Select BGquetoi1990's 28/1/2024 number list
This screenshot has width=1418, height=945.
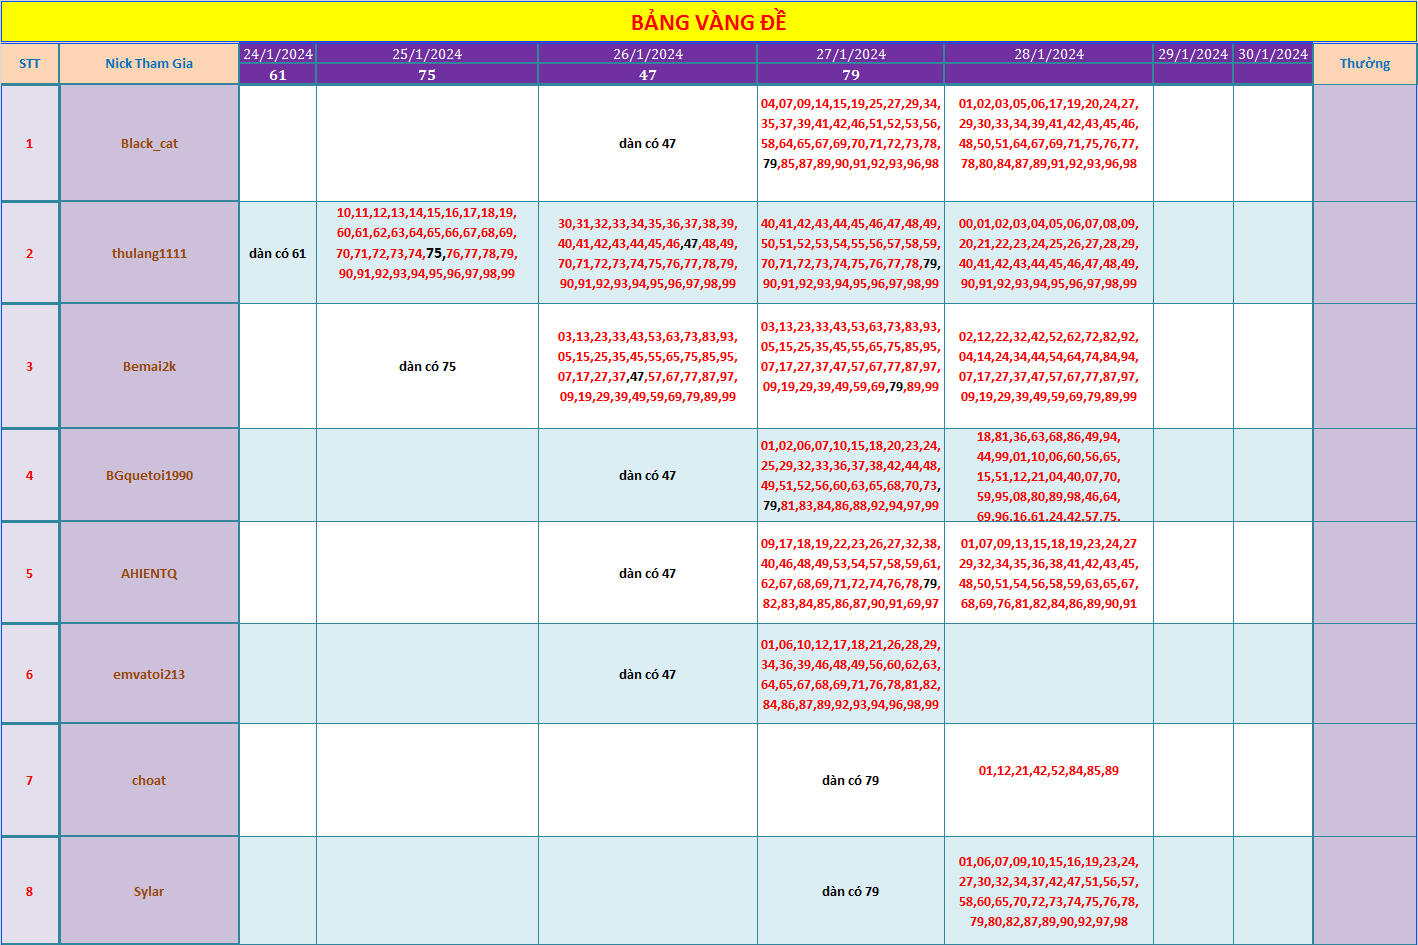click(x=1048, y=475)
